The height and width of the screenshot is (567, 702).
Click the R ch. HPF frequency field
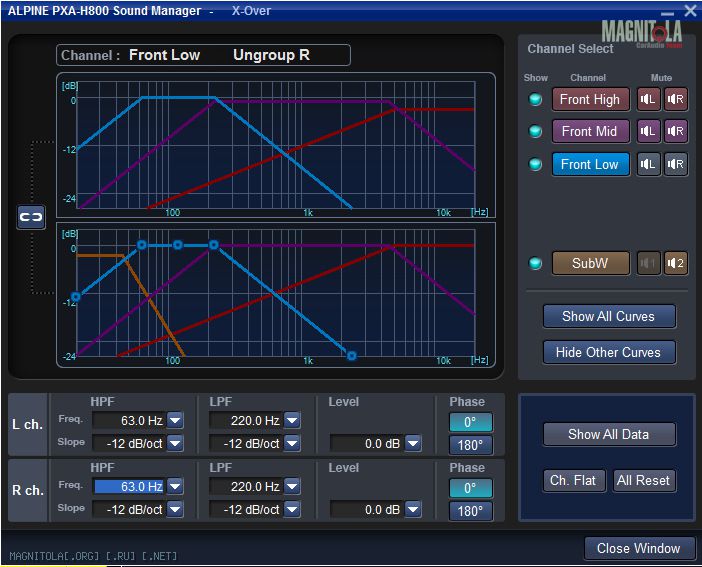129,487
